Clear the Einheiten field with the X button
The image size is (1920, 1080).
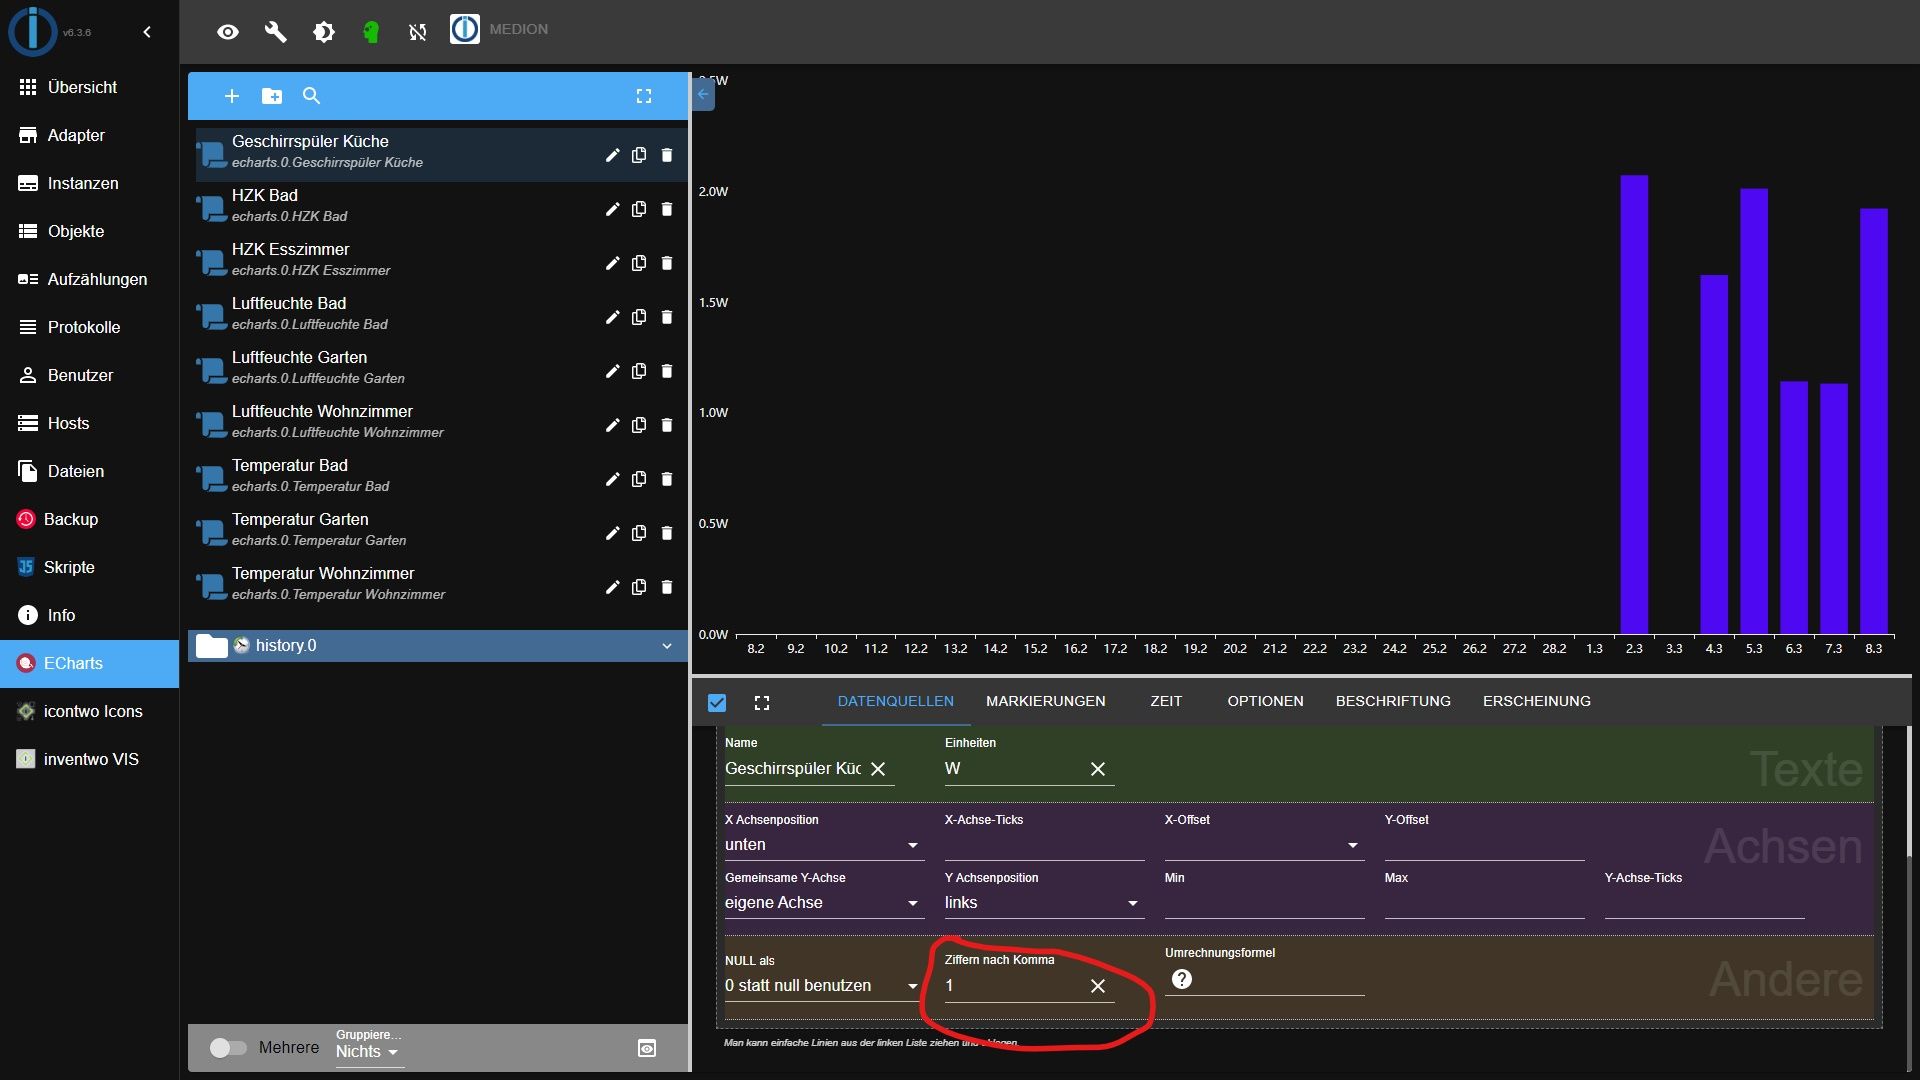pyautogui.click(x=1097, y=769)
